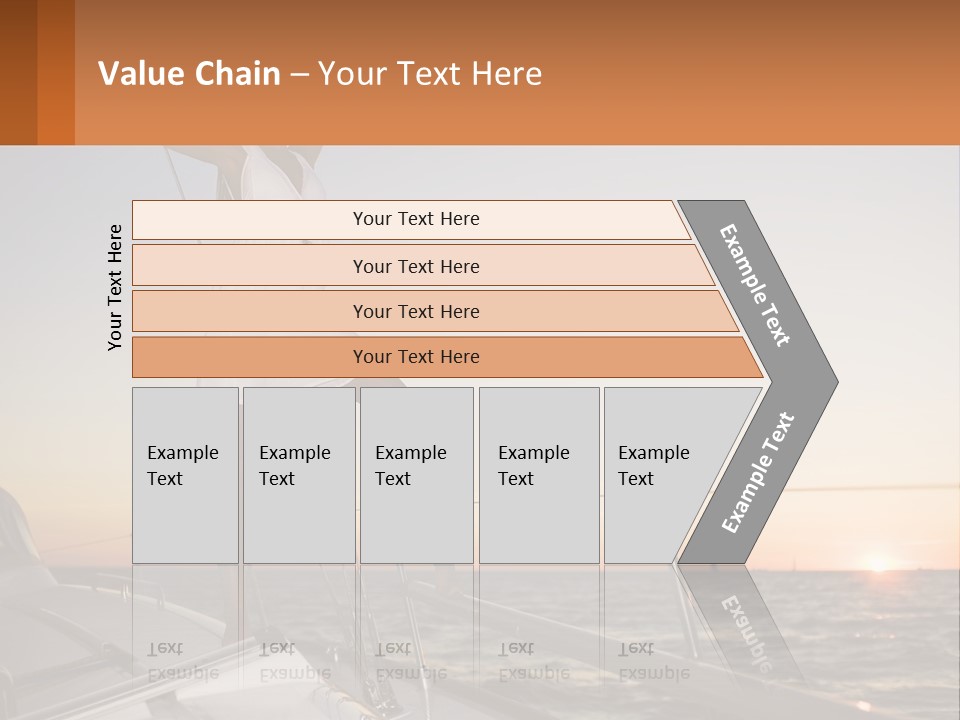Click the setting sun in the background

[878, 562]
